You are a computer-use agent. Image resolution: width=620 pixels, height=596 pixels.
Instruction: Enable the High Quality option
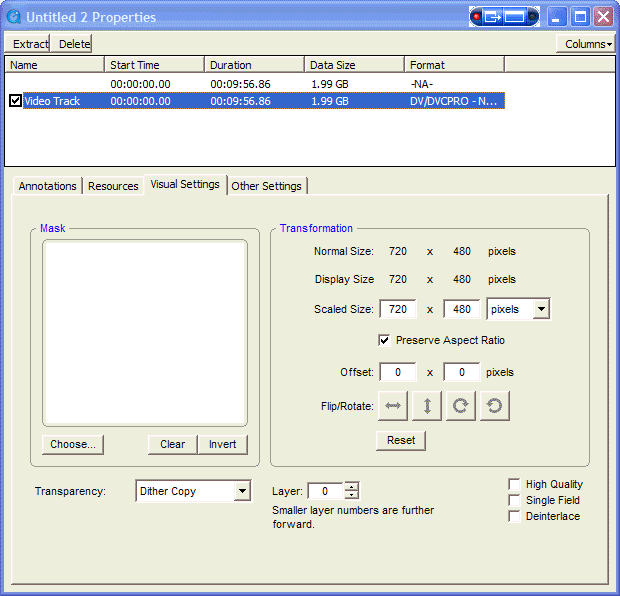[x=515, y=484]
